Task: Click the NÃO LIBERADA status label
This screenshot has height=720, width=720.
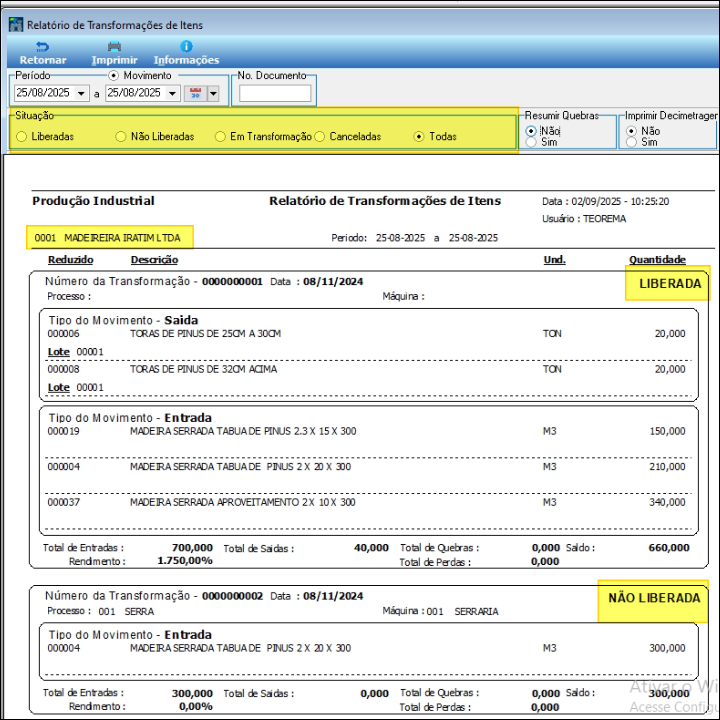Action: (x=654, y=598)
